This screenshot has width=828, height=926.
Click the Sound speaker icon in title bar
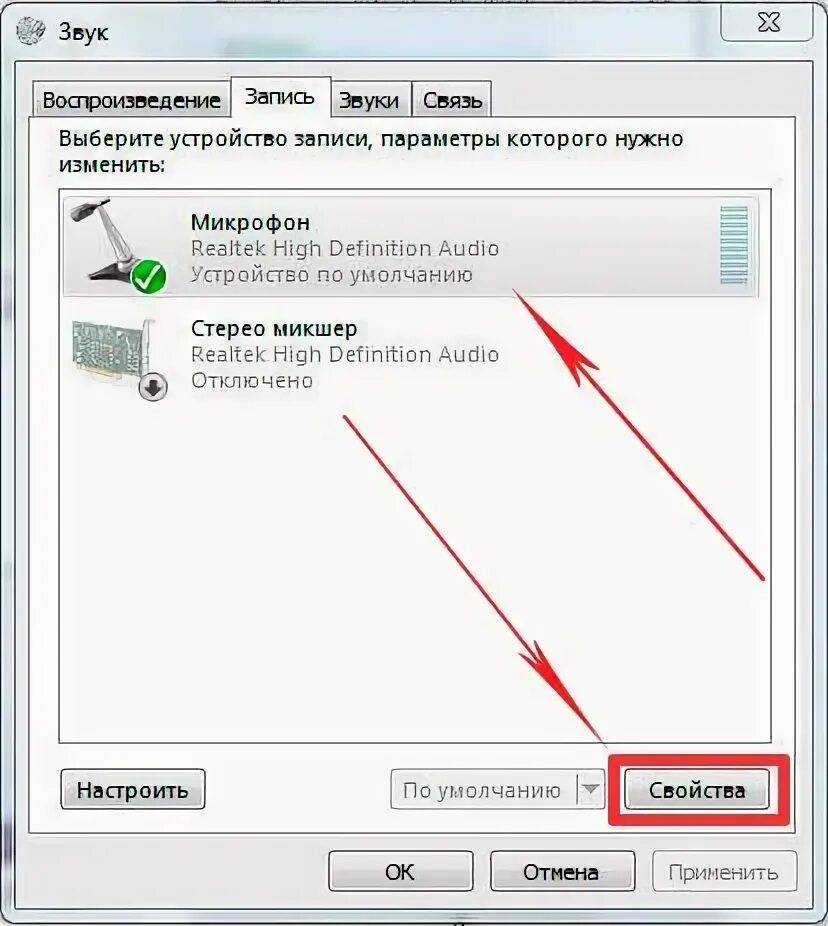[x=31, y=31]
